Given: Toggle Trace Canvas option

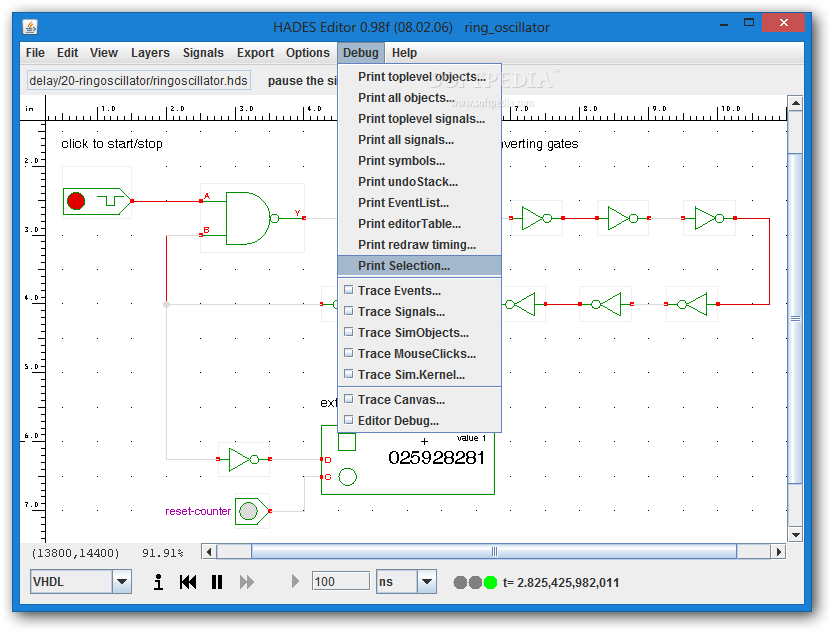Looking at the screenshot, I should tap(419, 400).
